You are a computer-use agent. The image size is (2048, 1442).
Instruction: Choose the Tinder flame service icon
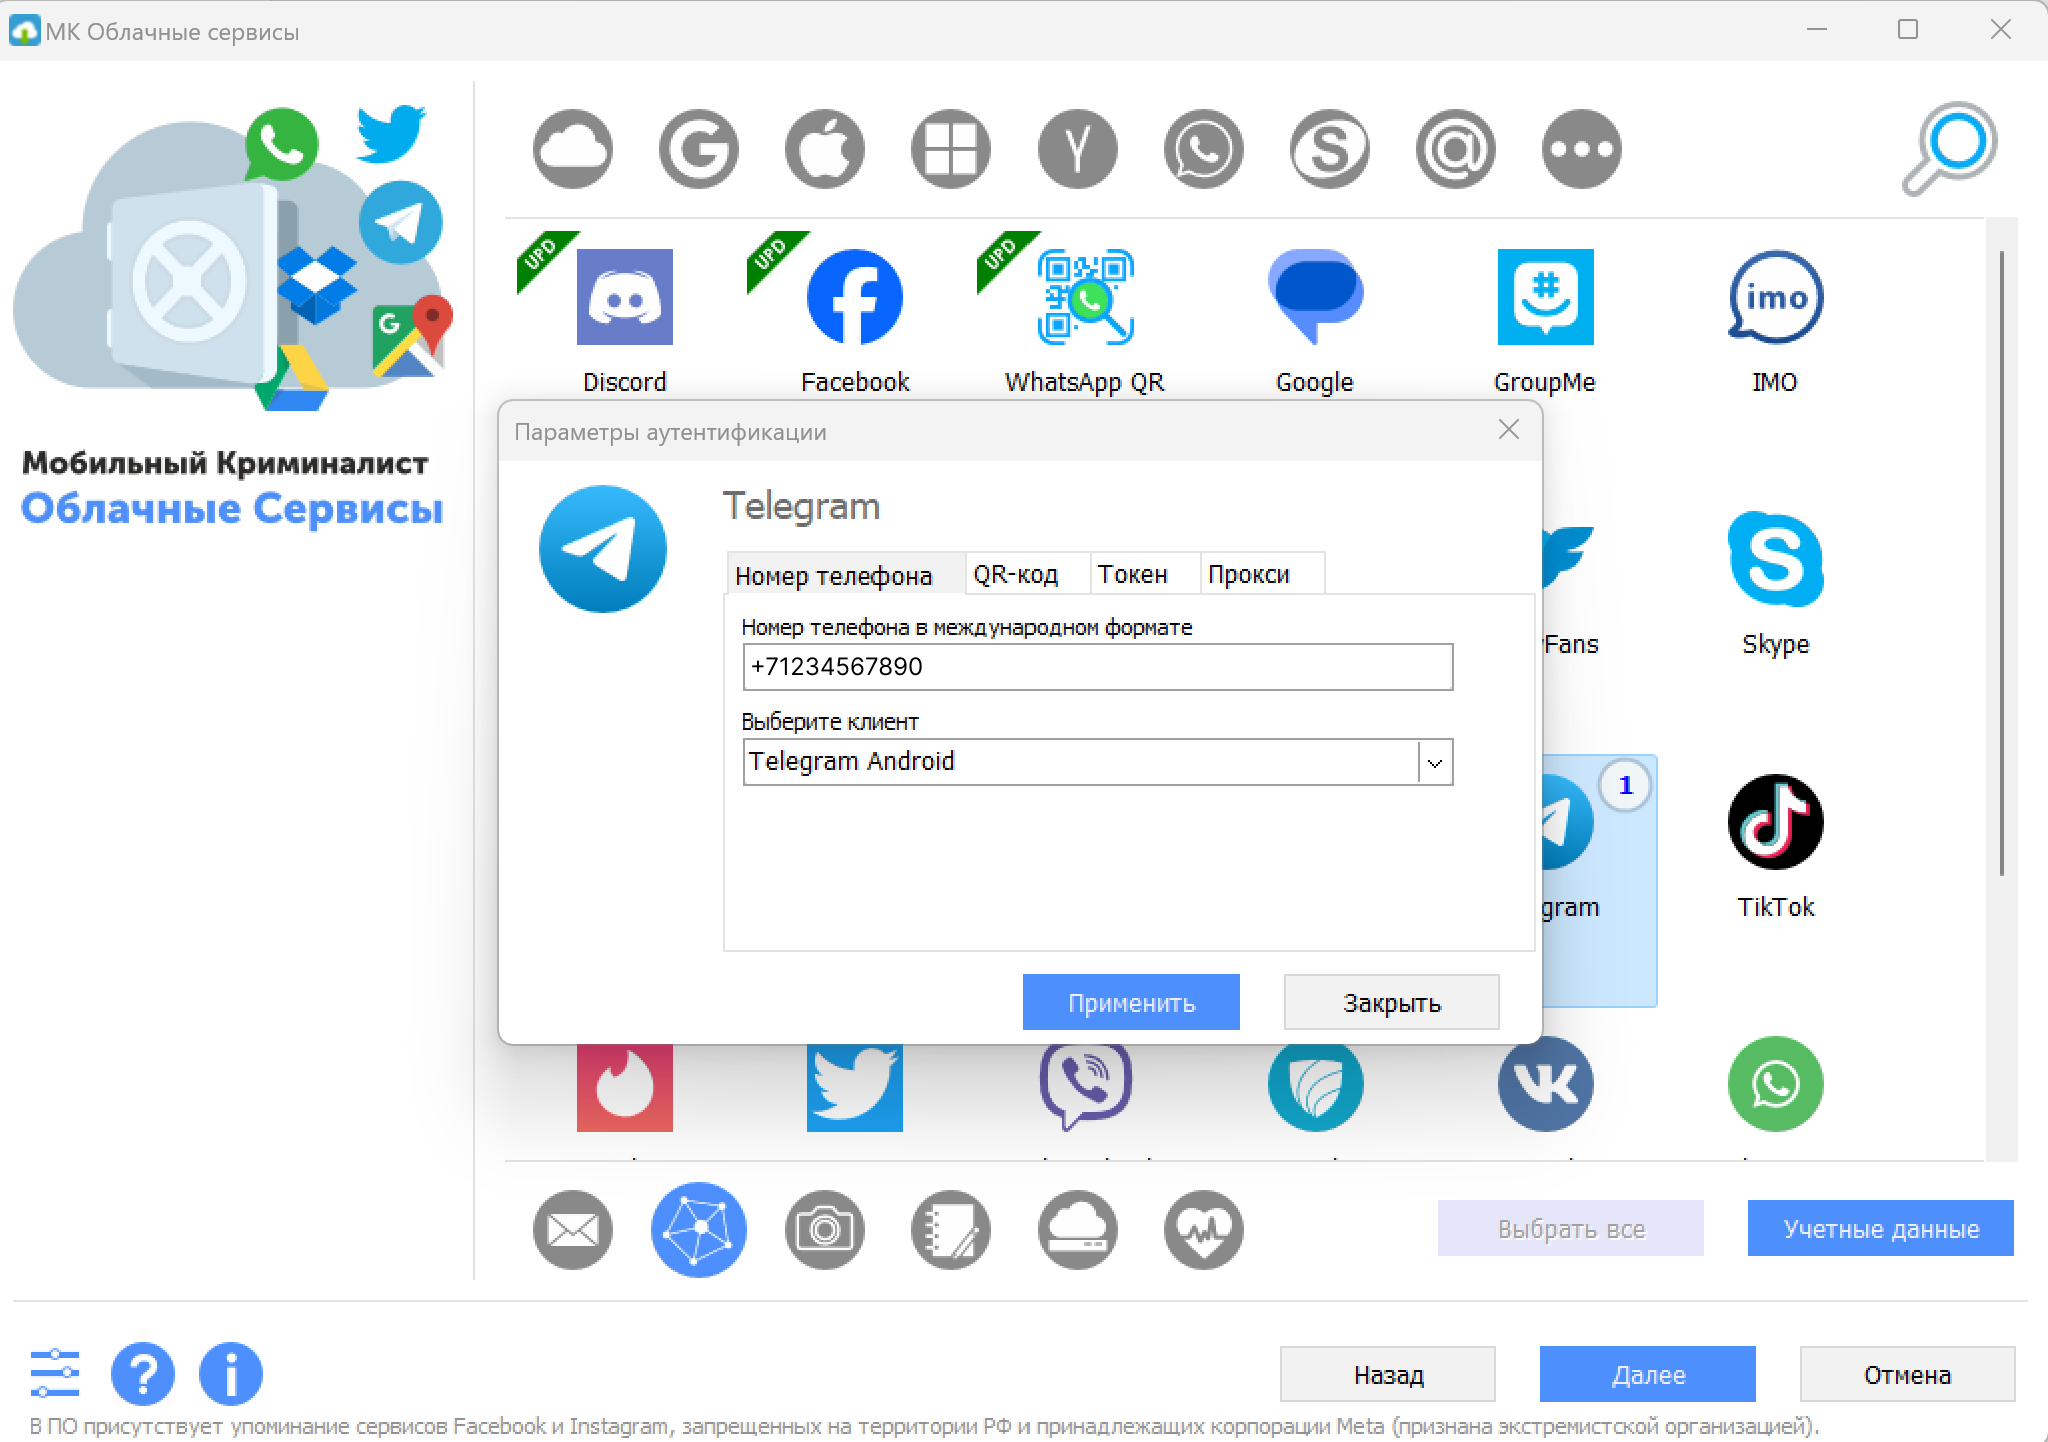pyautogui.click(x=625, y=1087)
